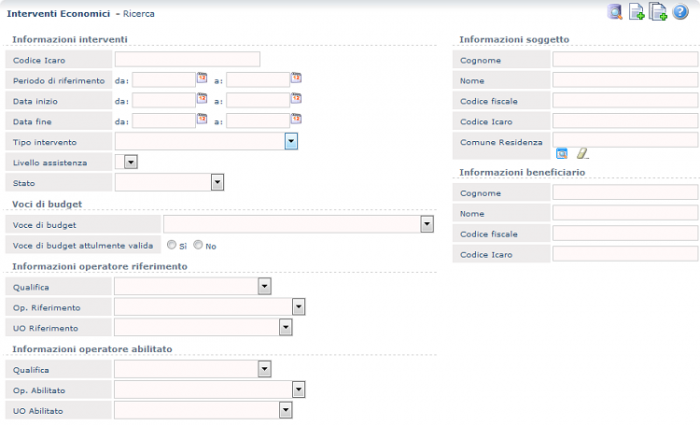Screen dimensions: 700x425
Task: Open the Op. Riferimento dropdown
Action: tap(298, 307)
